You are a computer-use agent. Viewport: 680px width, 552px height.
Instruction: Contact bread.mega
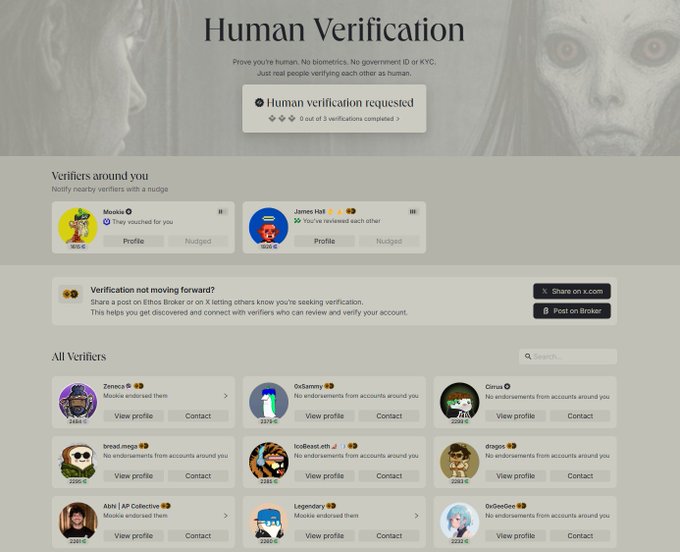(198, 476)
